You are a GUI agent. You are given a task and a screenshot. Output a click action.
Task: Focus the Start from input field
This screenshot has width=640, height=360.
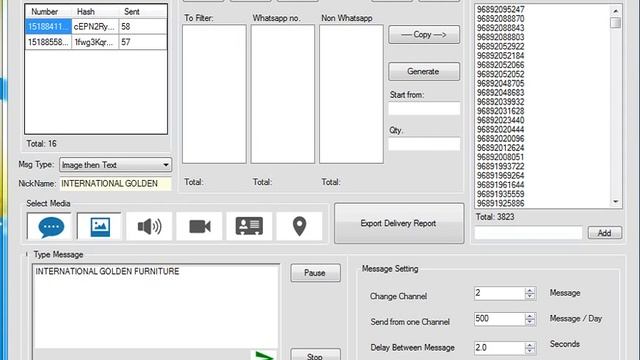coord(424,108)
